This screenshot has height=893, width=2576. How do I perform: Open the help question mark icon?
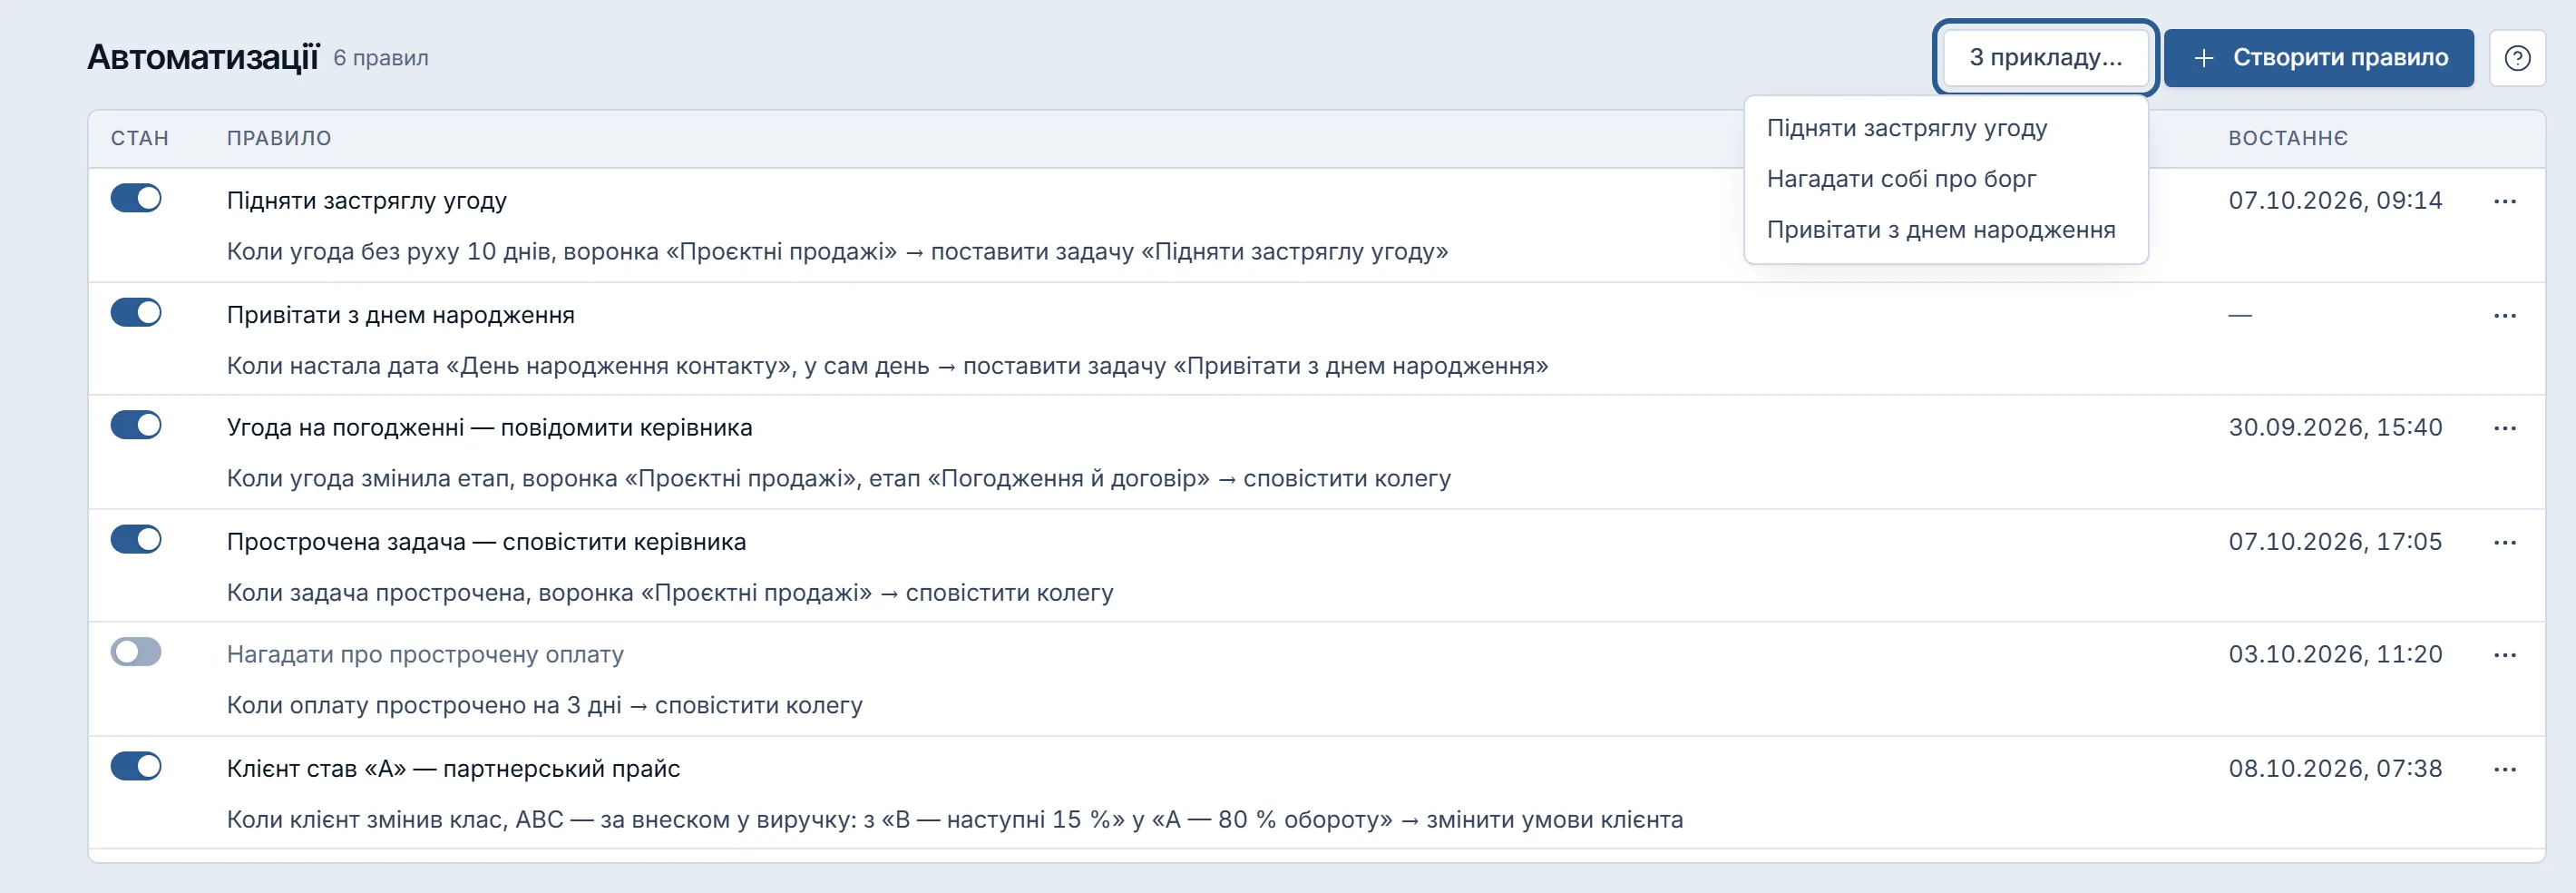2517,58
